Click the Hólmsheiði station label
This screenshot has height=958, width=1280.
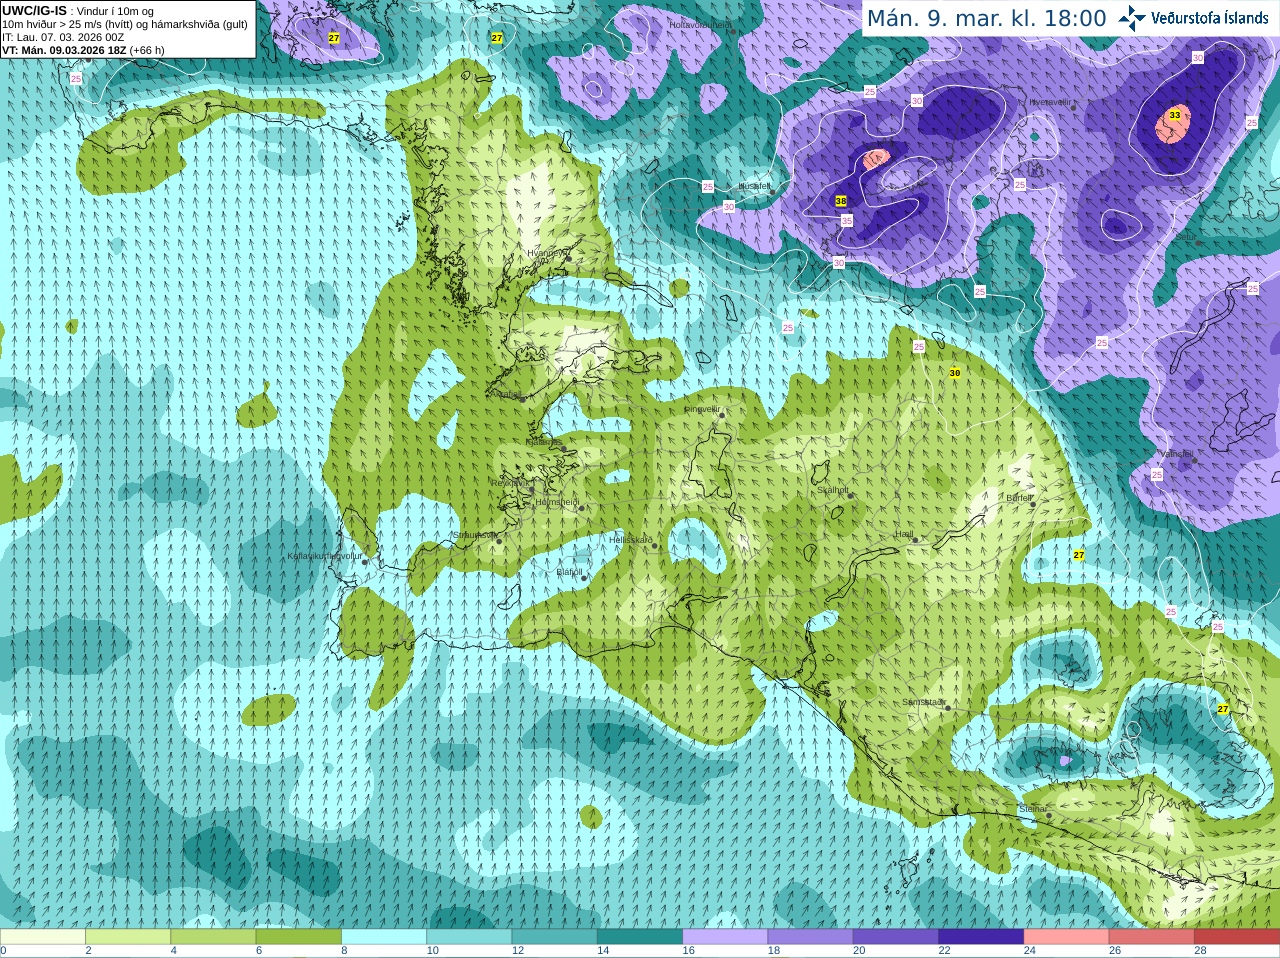[556, 502]
